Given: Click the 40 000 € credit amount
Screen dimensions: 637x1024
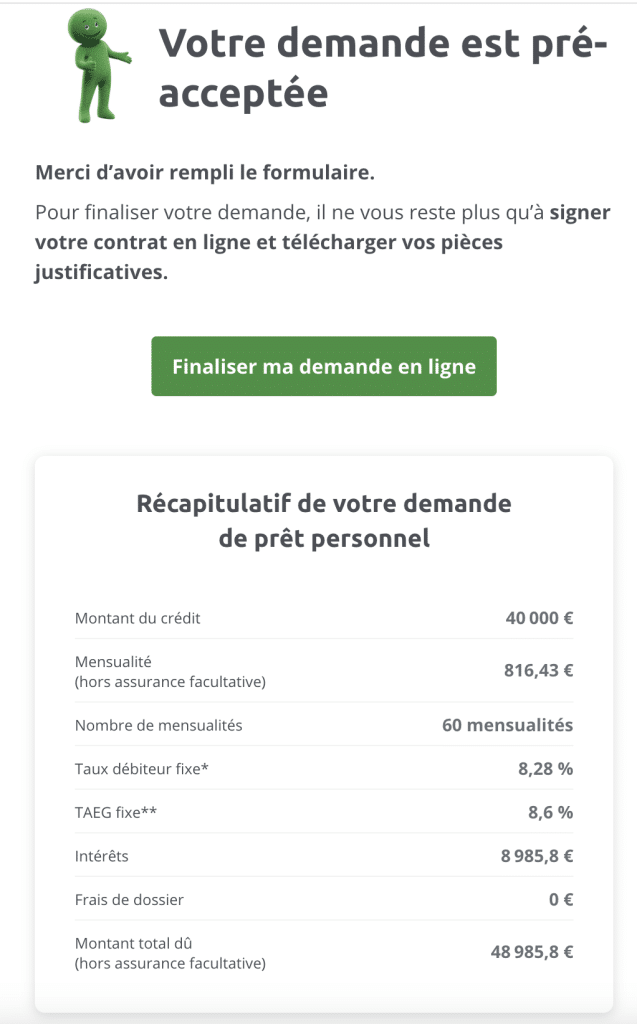Looking at the screenshot, I should coord(539,618).
